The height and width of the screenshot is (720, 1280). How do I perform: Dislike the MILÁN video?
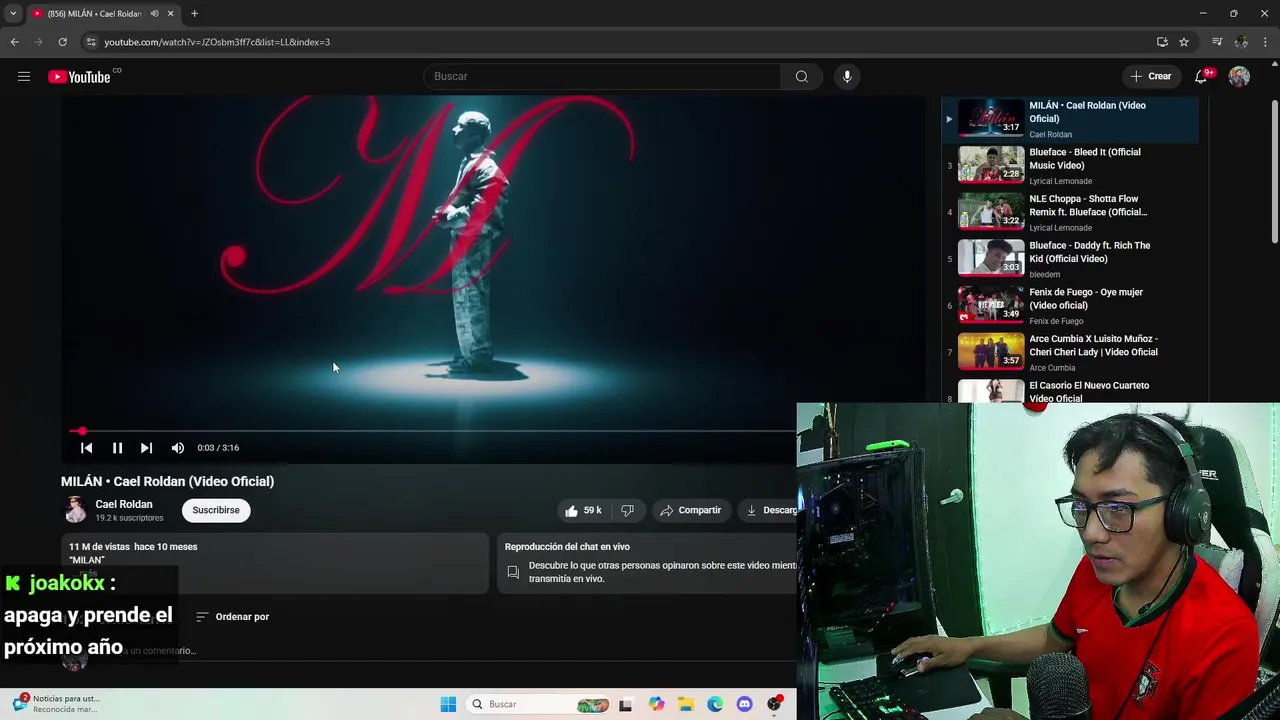(x=627, y=510)
